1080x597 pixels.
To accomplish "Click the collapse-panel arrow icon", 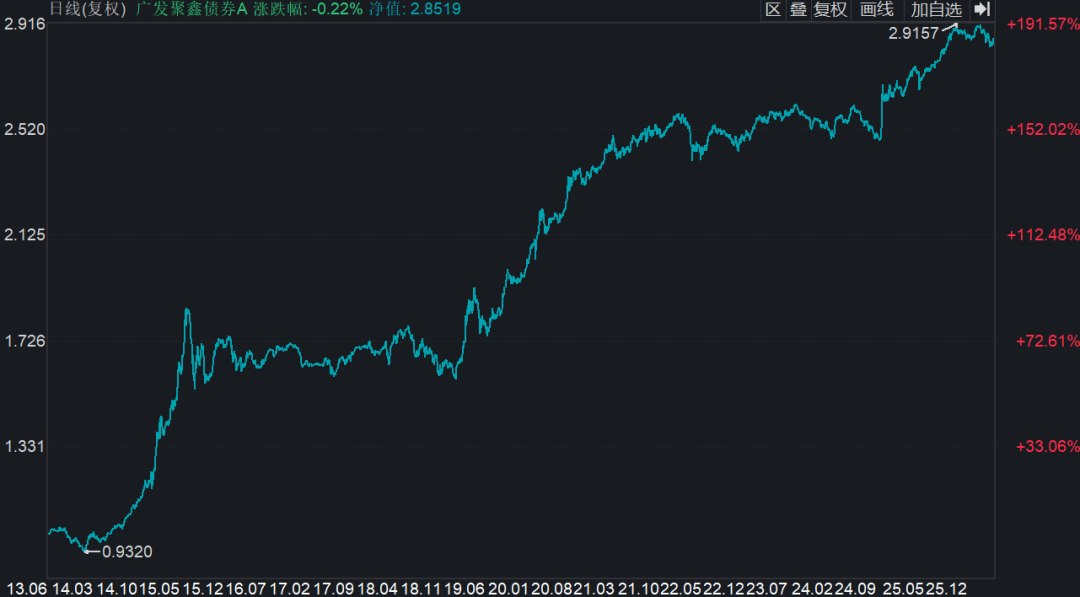I will click(981, 10).
